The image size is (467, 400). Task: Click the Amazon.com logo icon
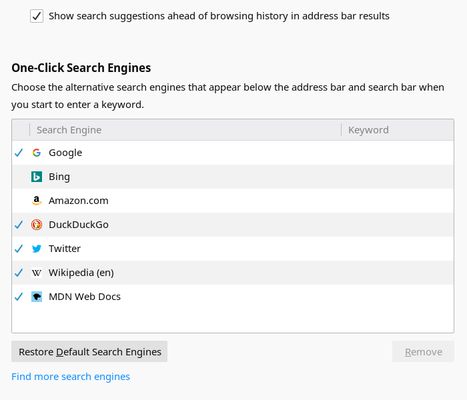[x=36, y=201]
